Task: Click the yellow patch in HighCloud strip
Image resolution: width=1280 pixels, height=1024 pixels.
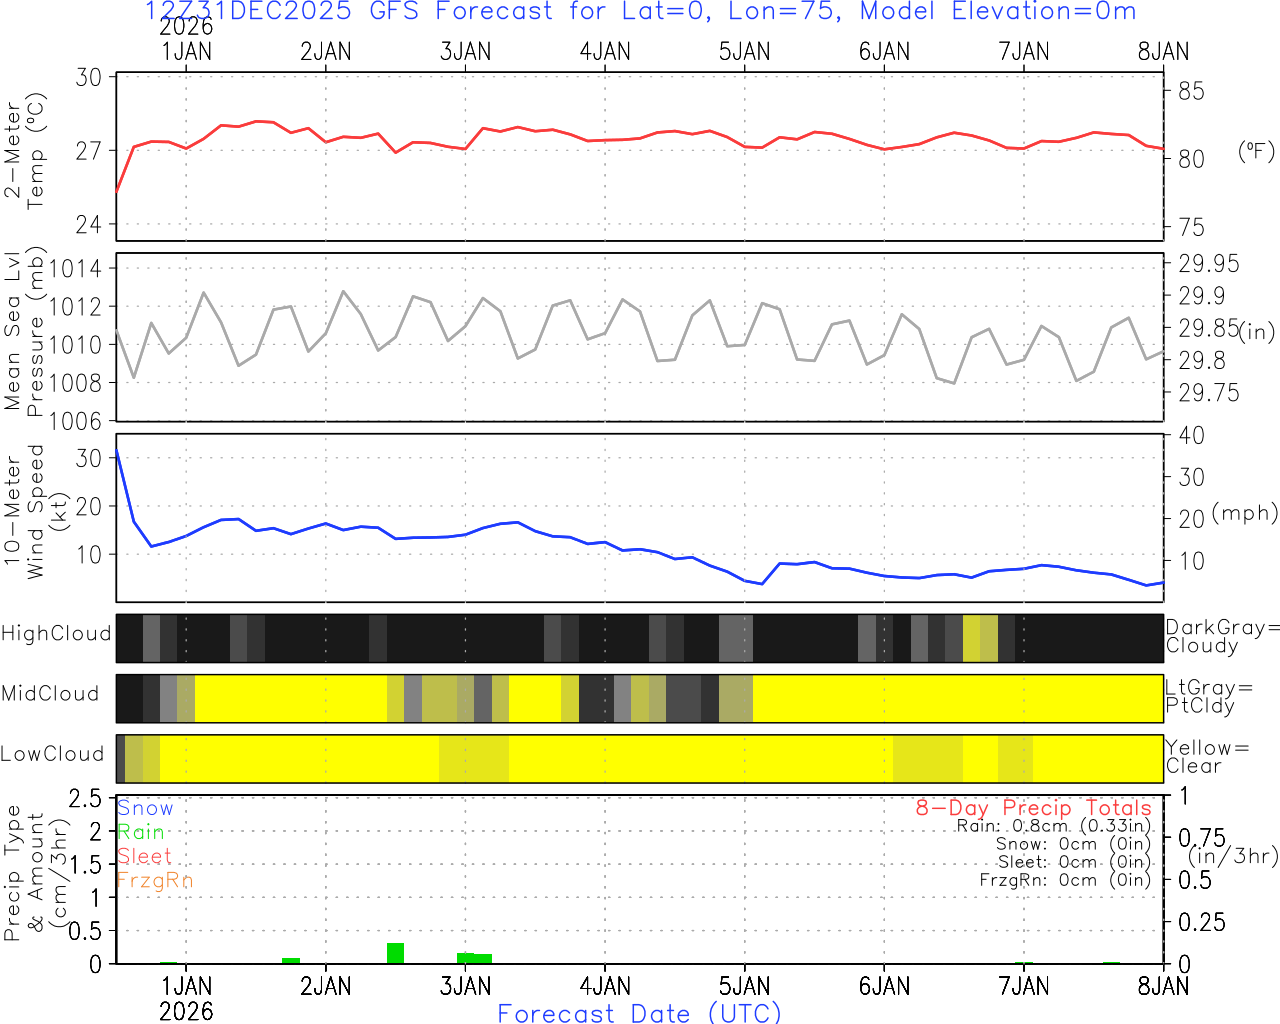Action: click(980, 638)
